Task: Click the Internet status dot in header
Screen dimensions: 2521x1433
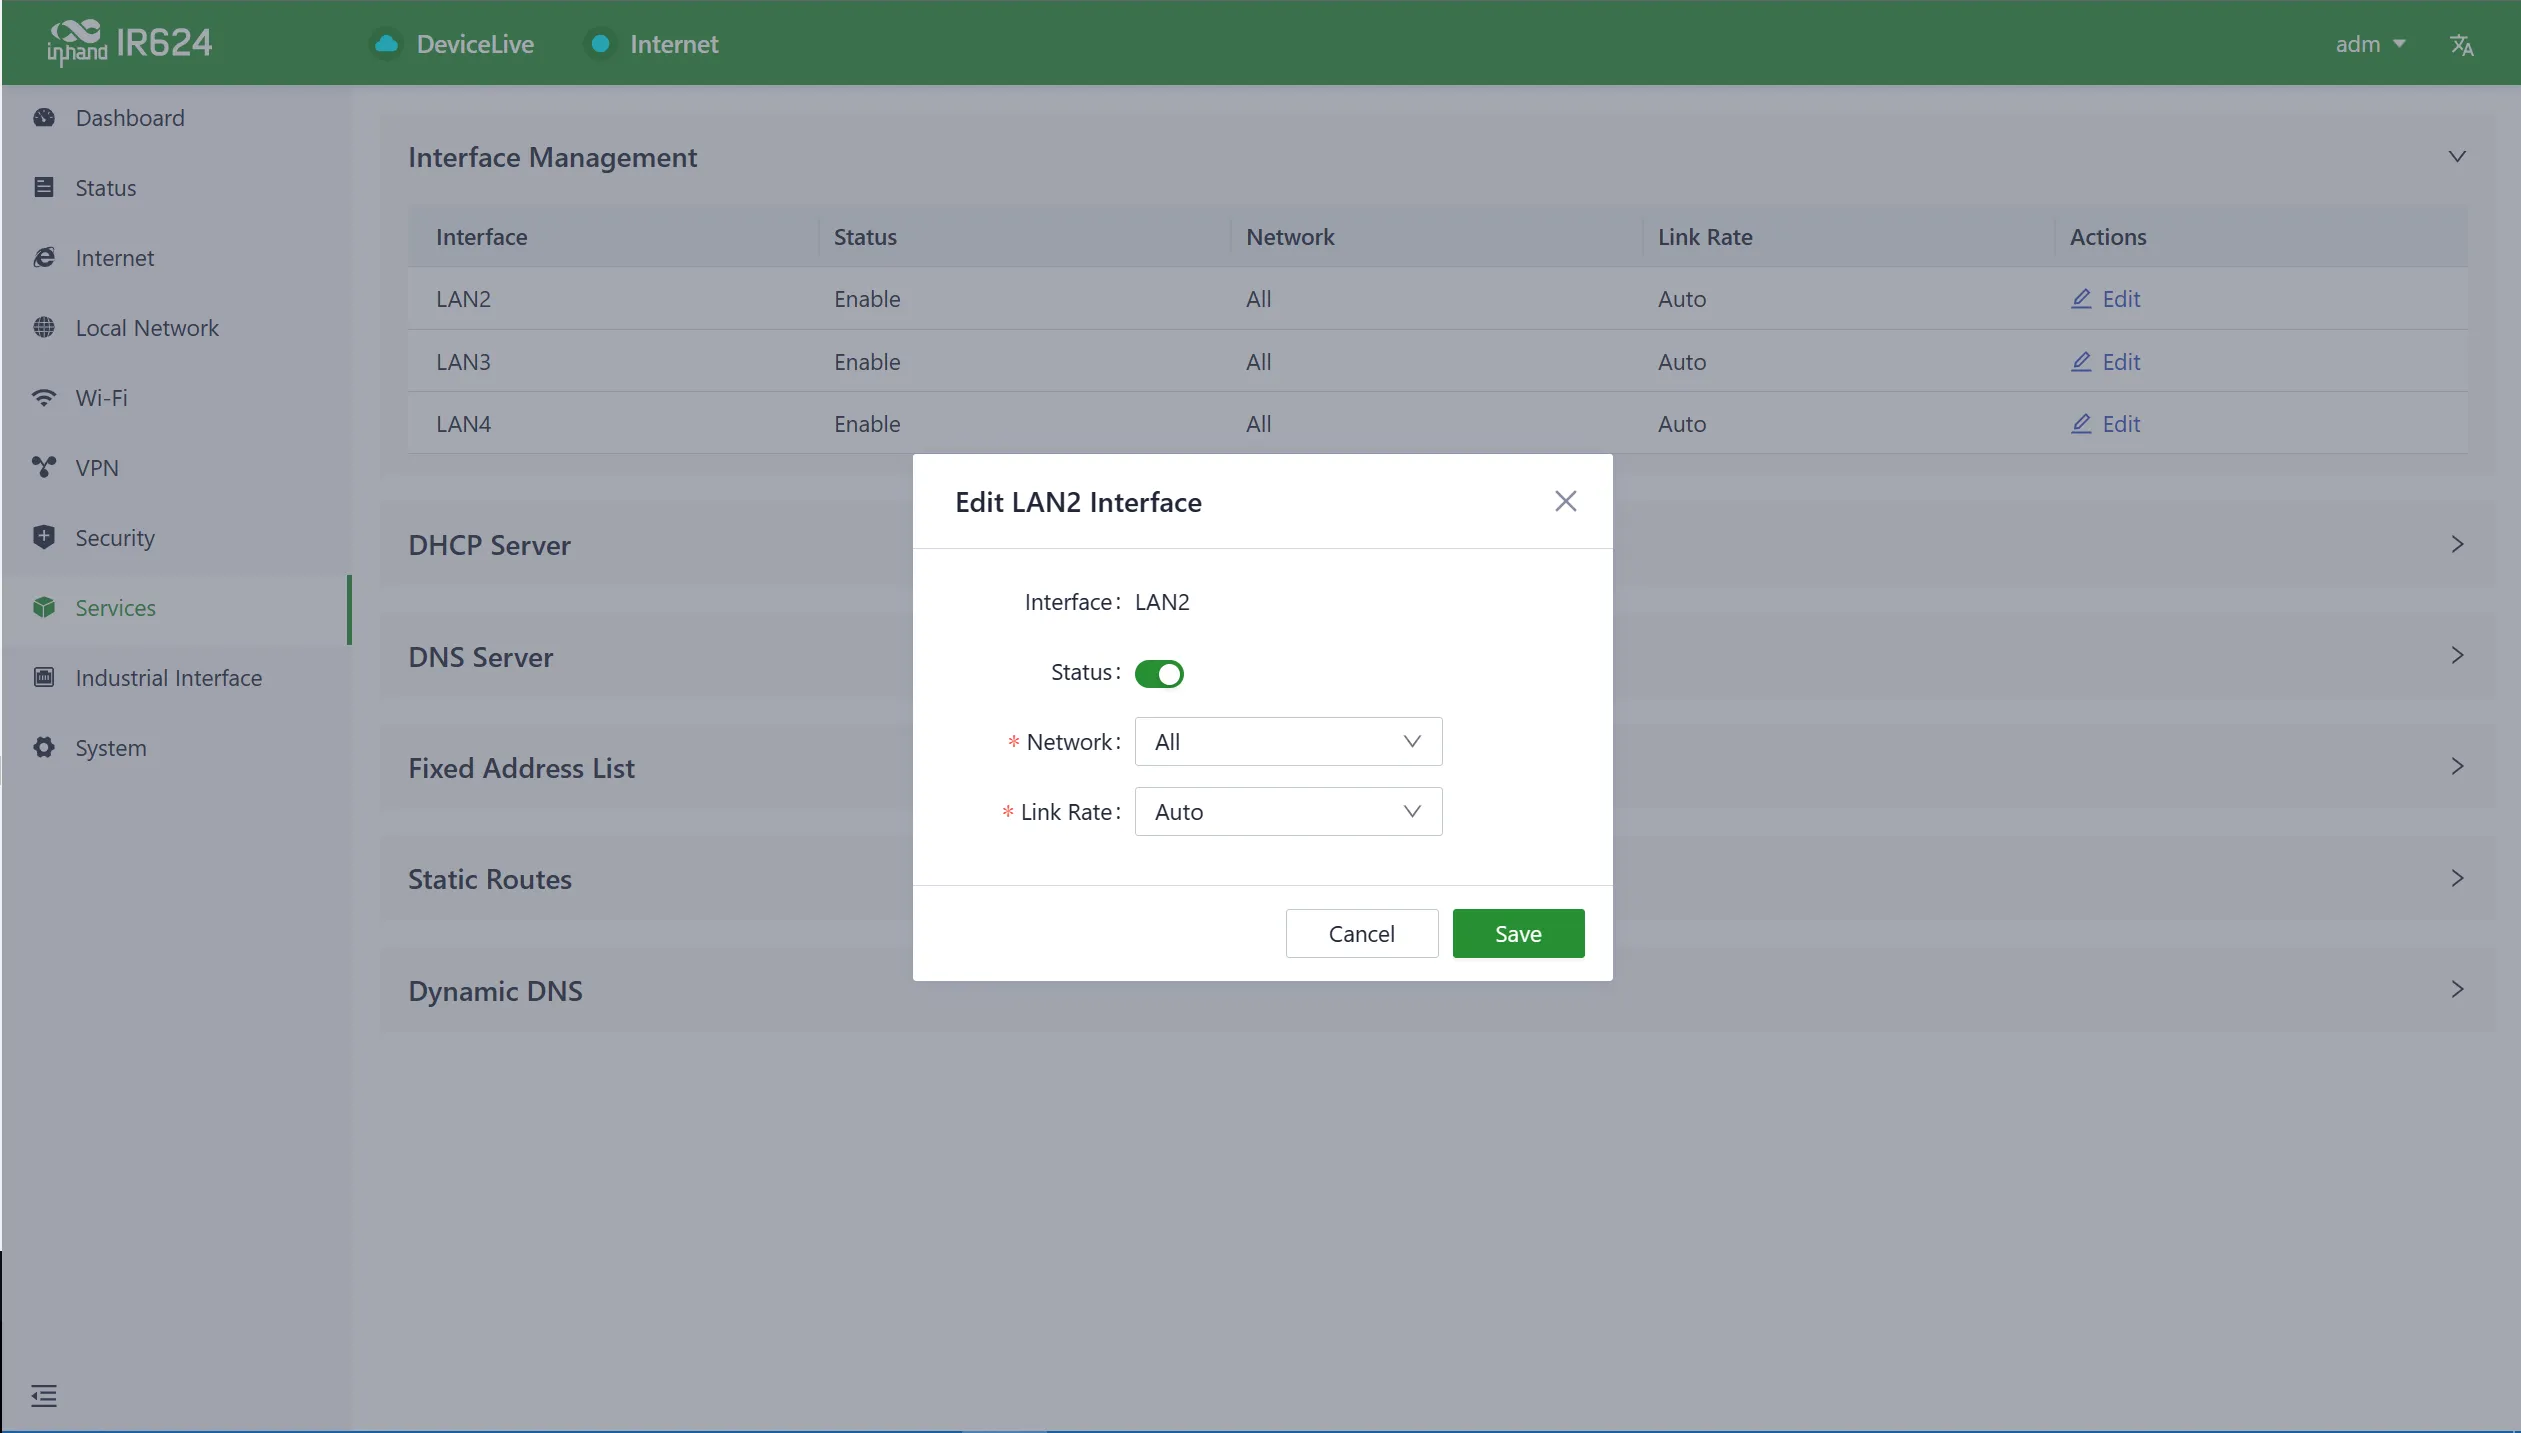Action: click(601, 44)
